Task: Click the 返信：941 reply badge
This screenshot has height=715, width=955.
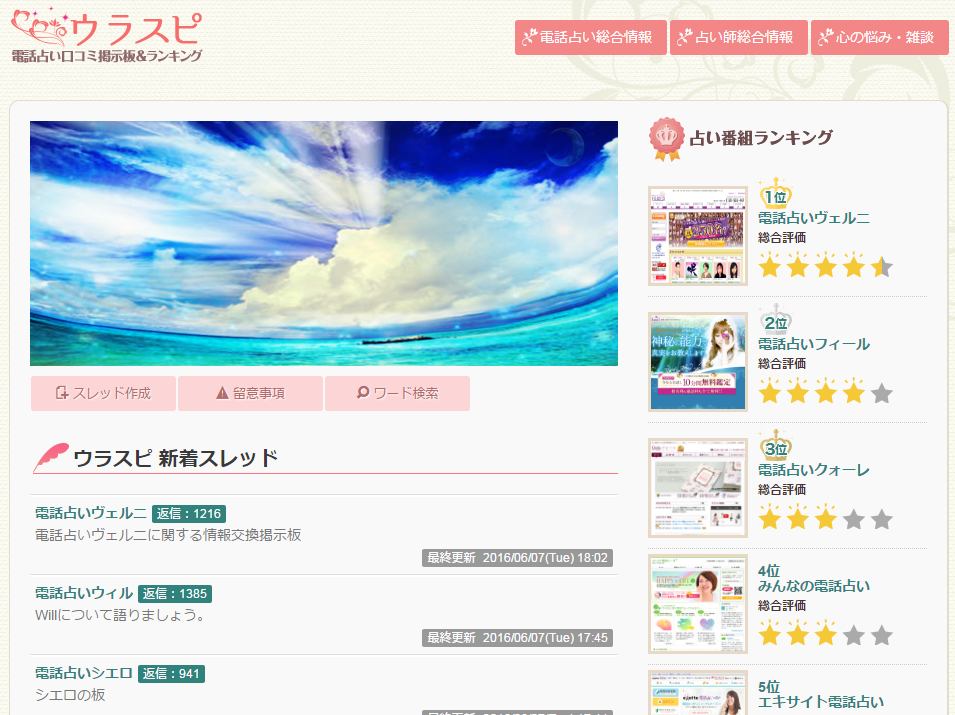Action: tap(171, 674)
